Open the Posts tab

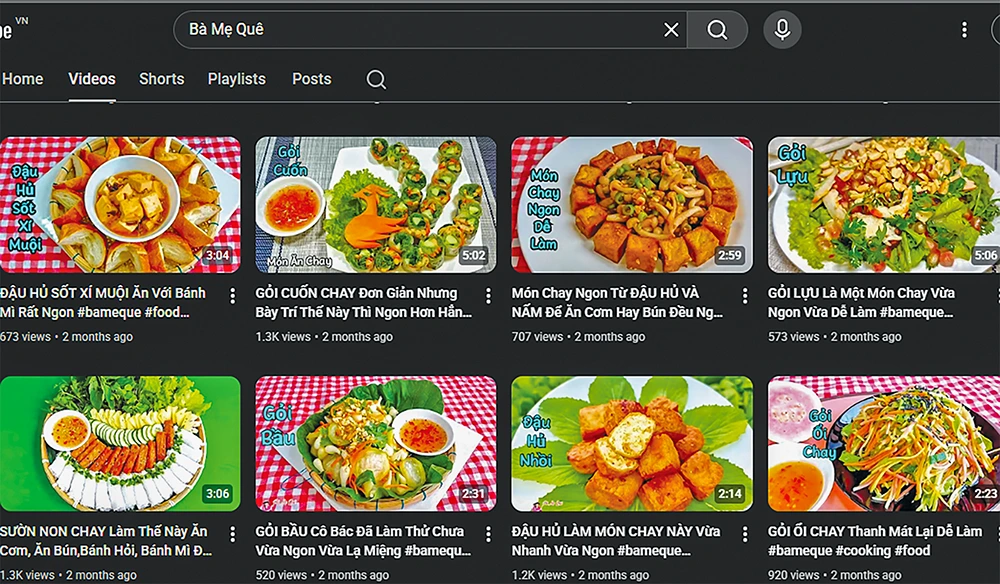pos(311,79)
